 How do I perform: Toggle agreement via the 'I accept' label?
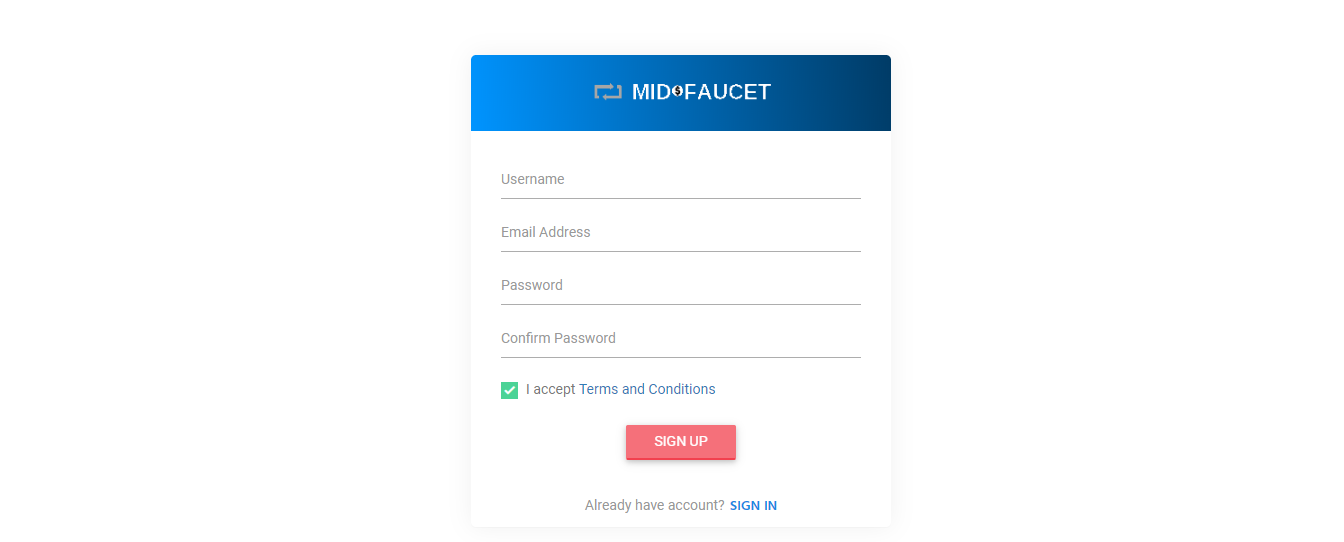click(x=551, y=389)
